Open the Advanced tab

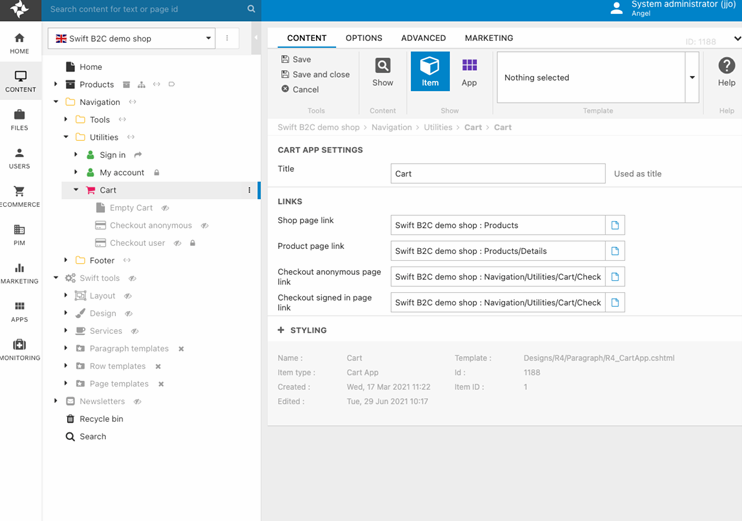point(423,38)
